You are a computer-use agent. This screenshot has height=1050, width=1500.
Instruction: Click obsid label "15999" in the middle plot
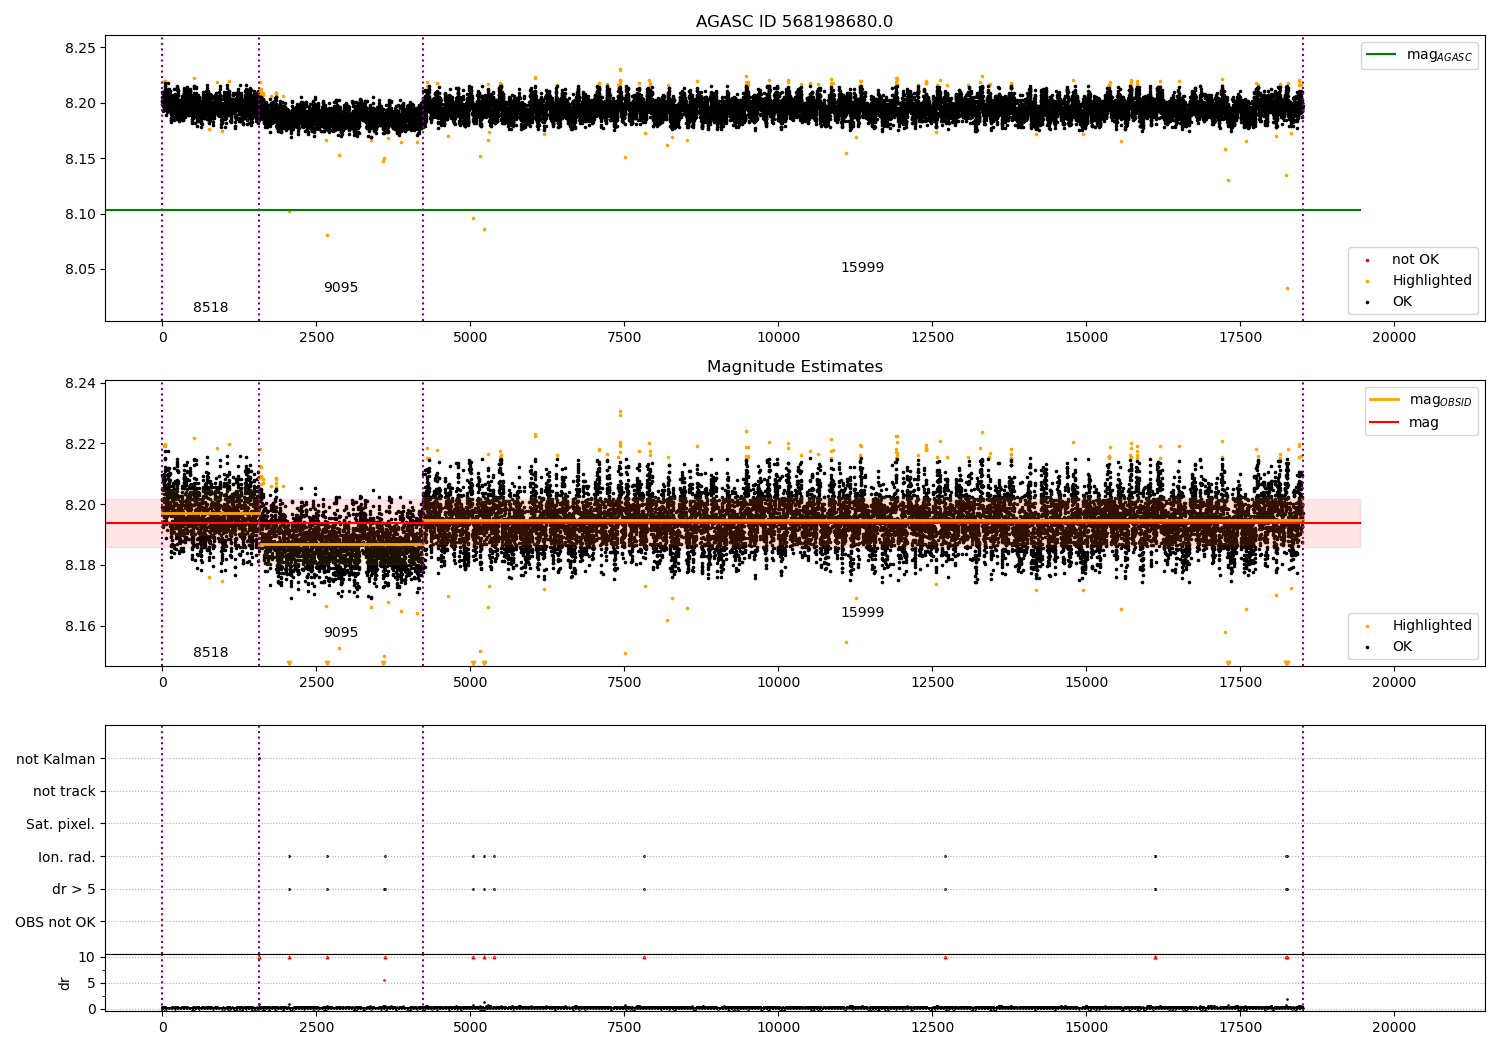[x=862, y=613]
